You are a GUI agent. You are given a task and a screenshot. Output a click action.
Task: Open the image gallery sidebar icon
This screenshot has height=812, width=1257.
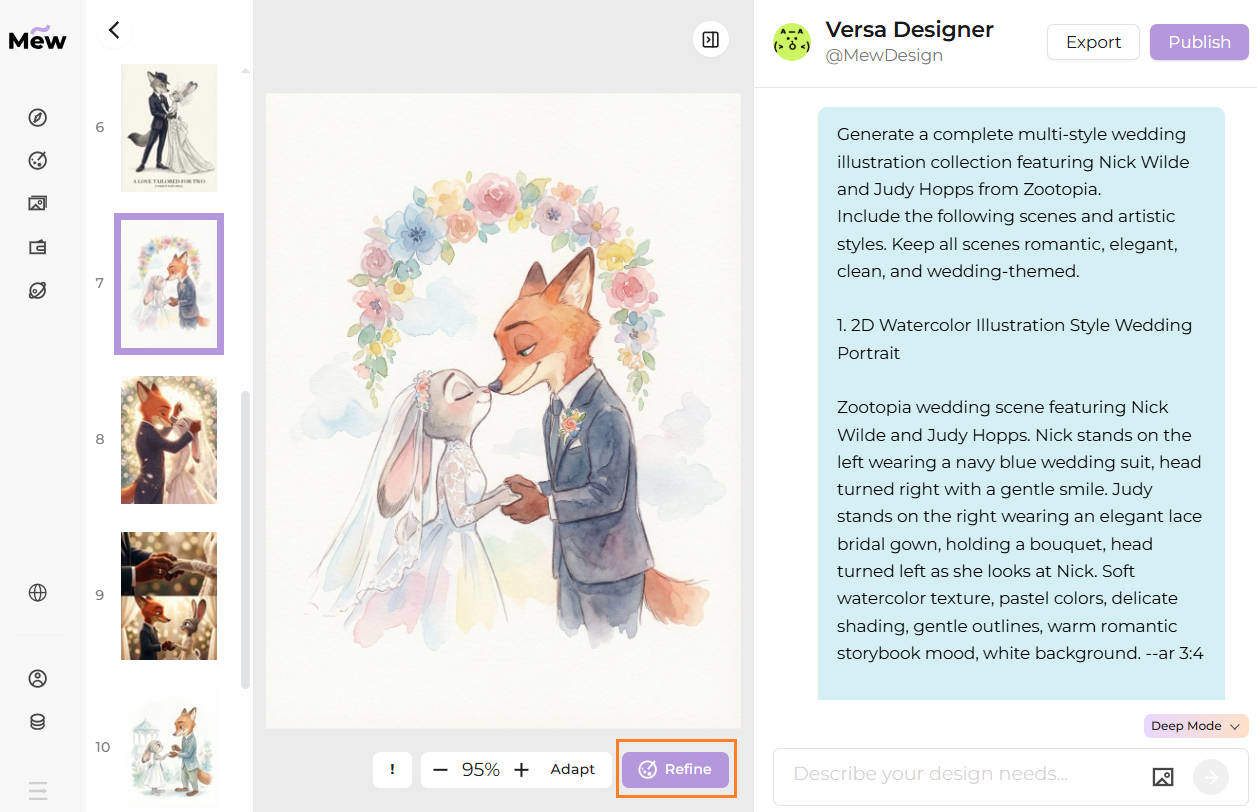(38, 204)
